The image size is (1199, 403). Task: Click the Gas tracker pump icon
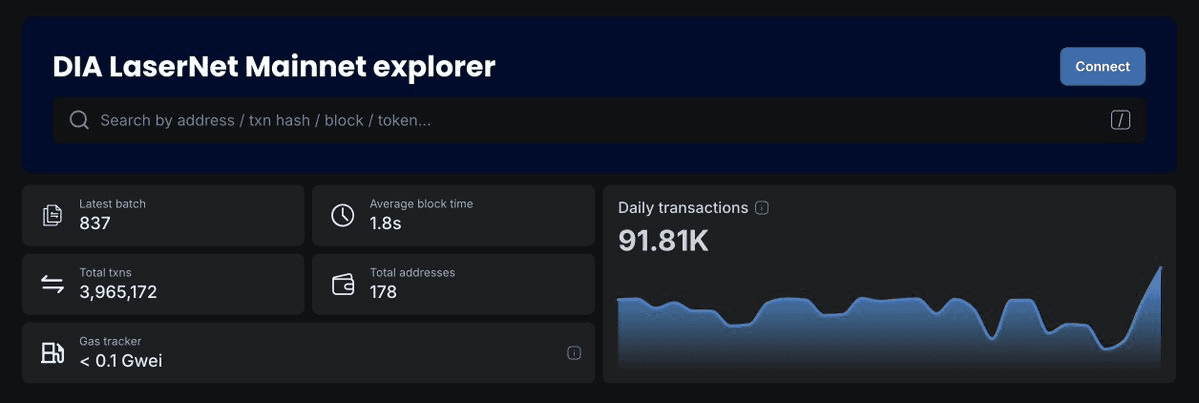[52, 353]
